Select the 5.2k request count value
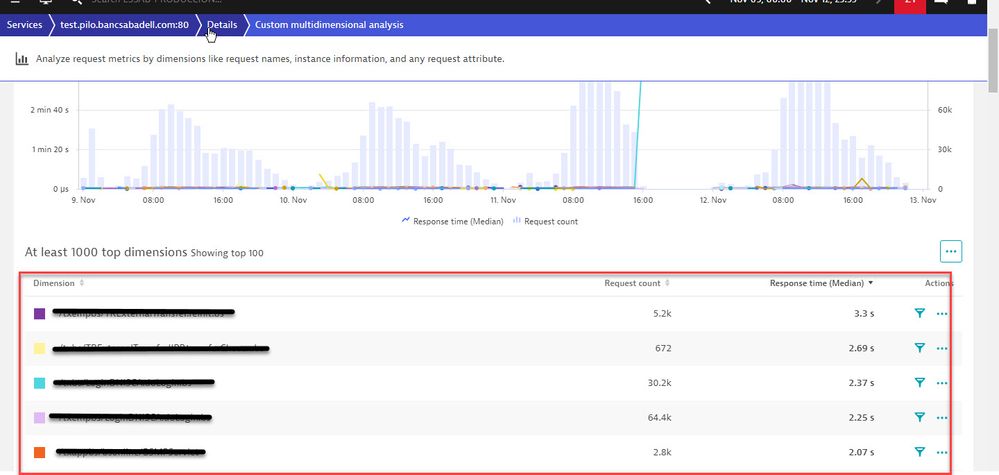 (662, 314)
